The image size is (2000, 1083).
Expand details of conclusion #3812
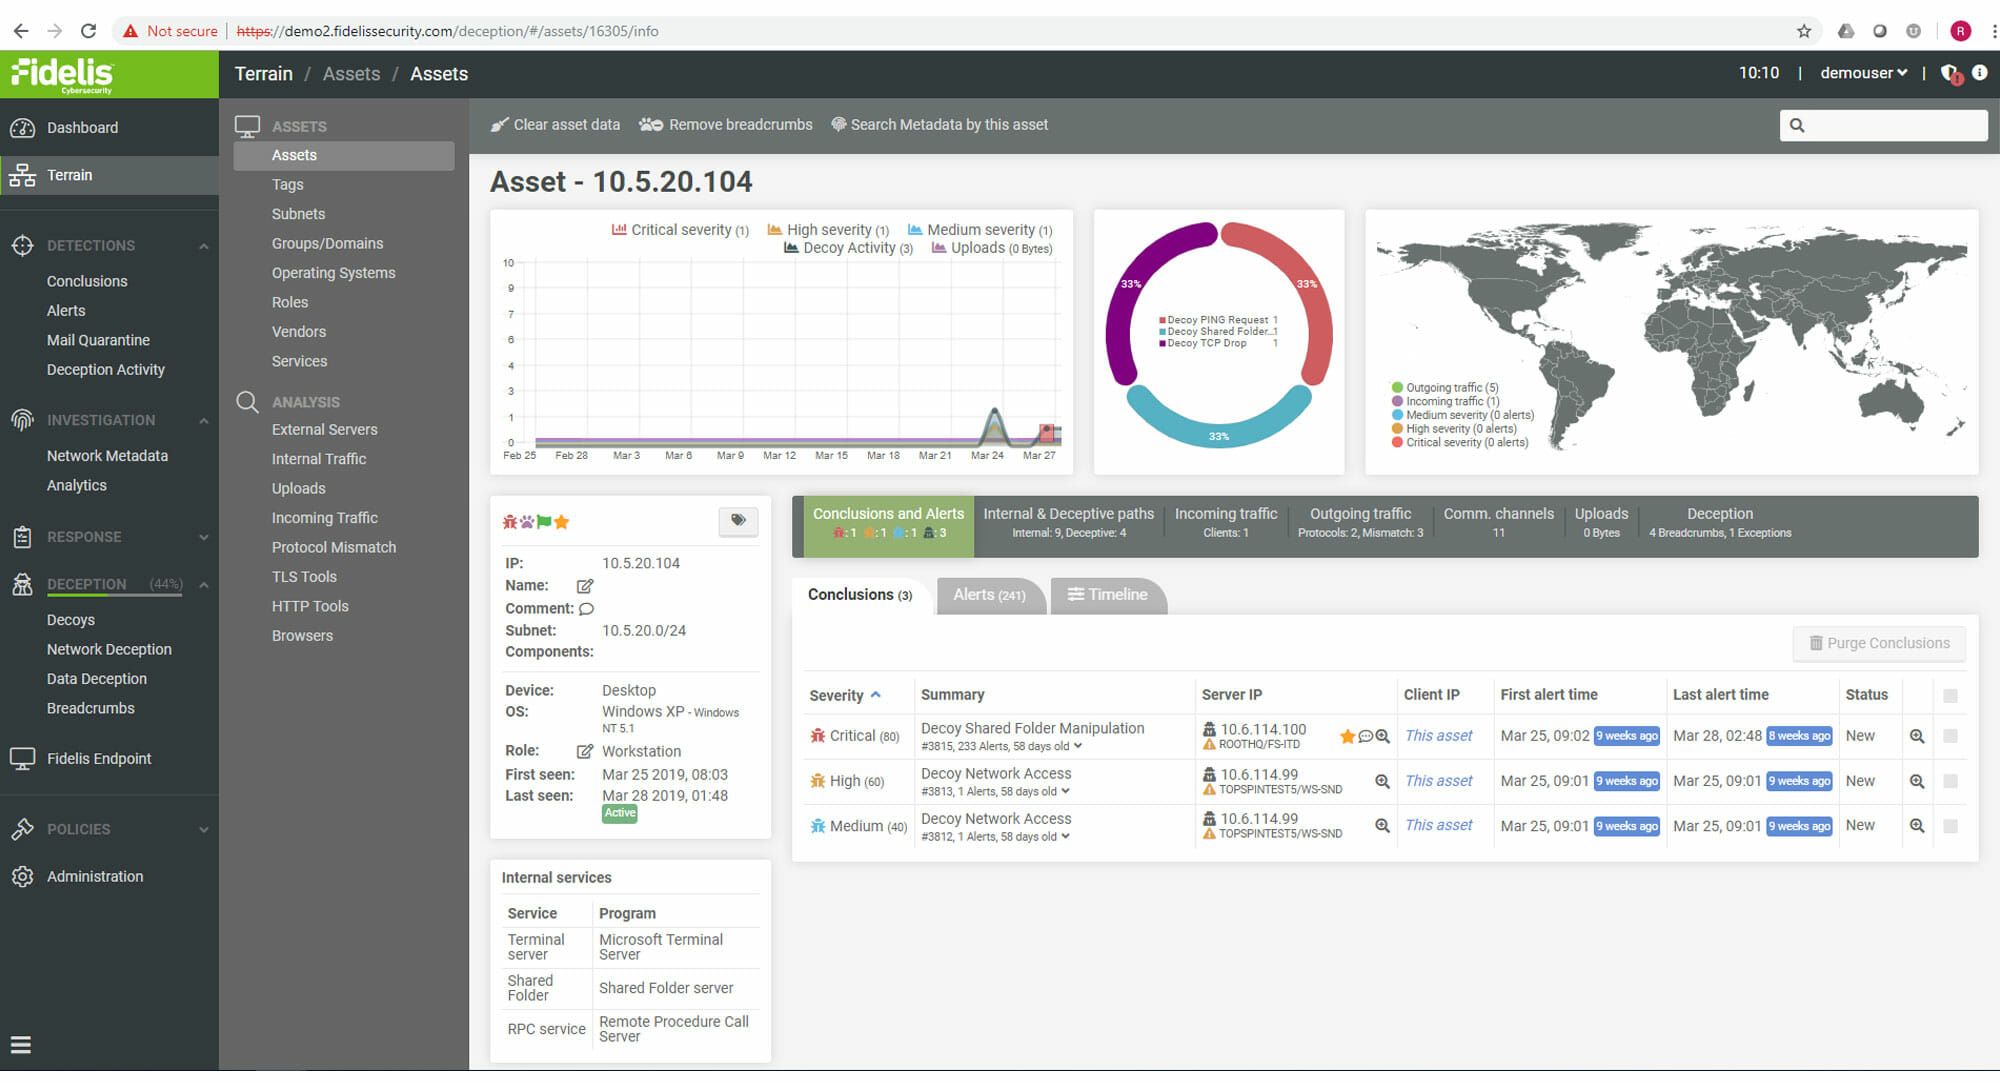tap(1065, 837)
